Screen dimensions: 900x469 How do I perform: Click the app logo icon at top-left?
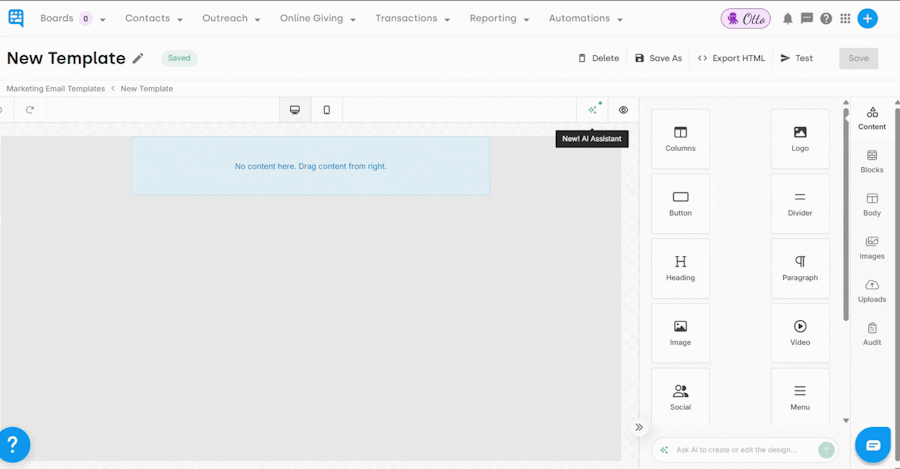pos(16,18)
